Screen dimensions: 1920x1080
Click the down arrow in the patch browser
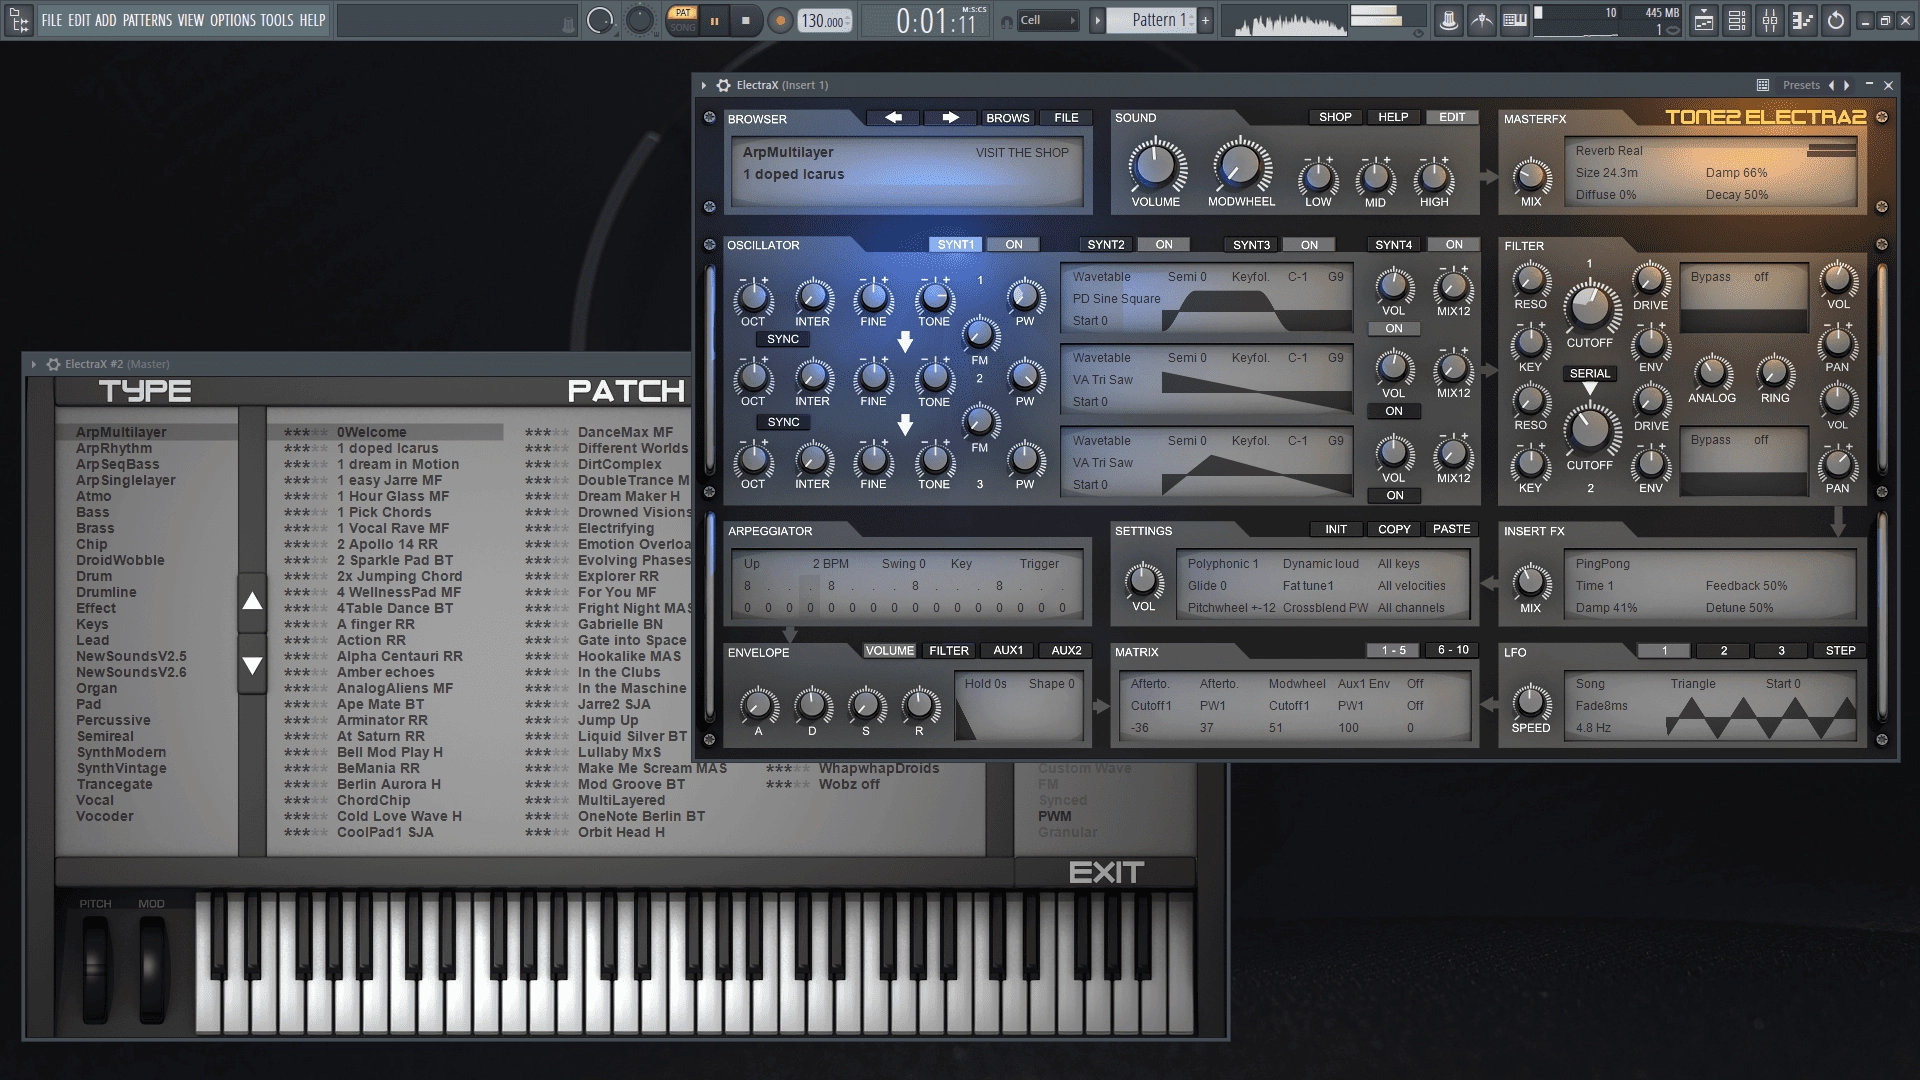click(252, 665)
